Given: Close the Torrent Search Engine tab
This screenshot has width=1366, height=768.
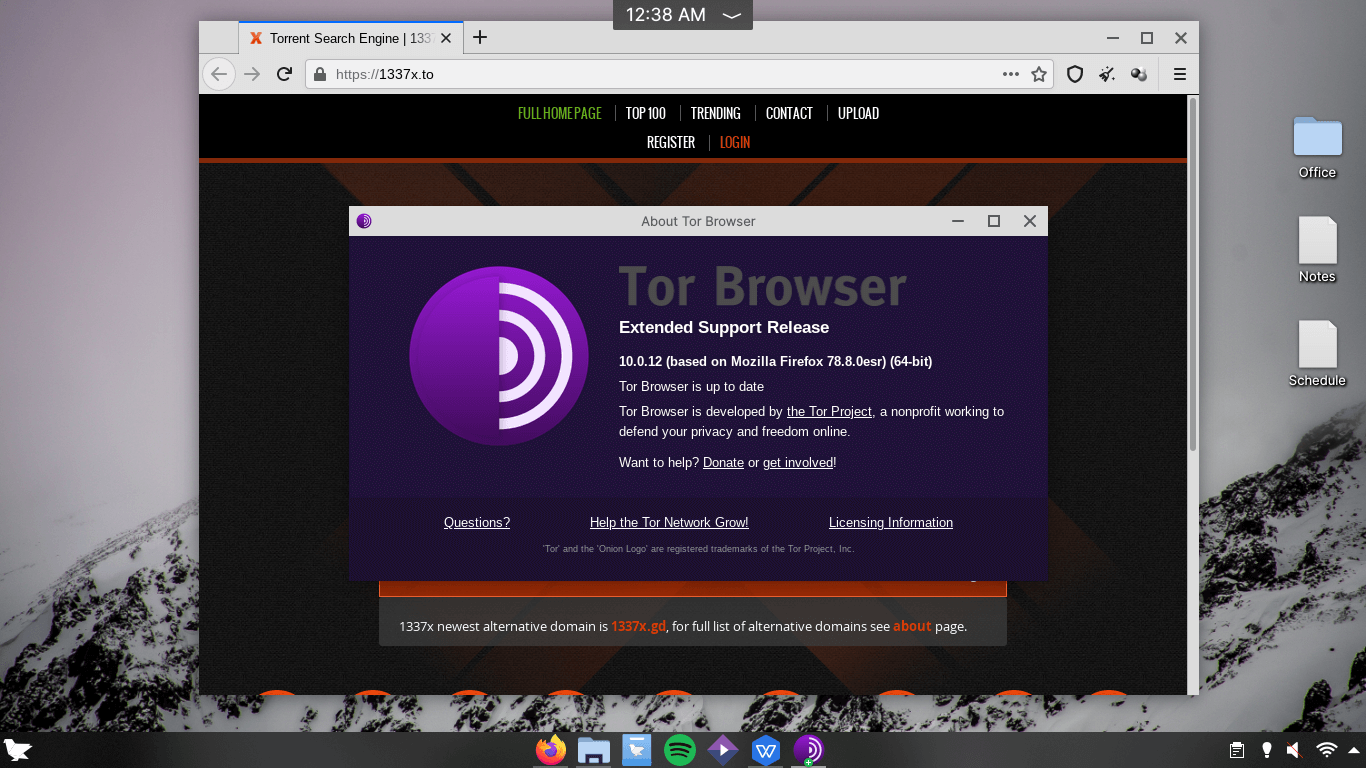Looking at the screenshot, I should point(446,38).
